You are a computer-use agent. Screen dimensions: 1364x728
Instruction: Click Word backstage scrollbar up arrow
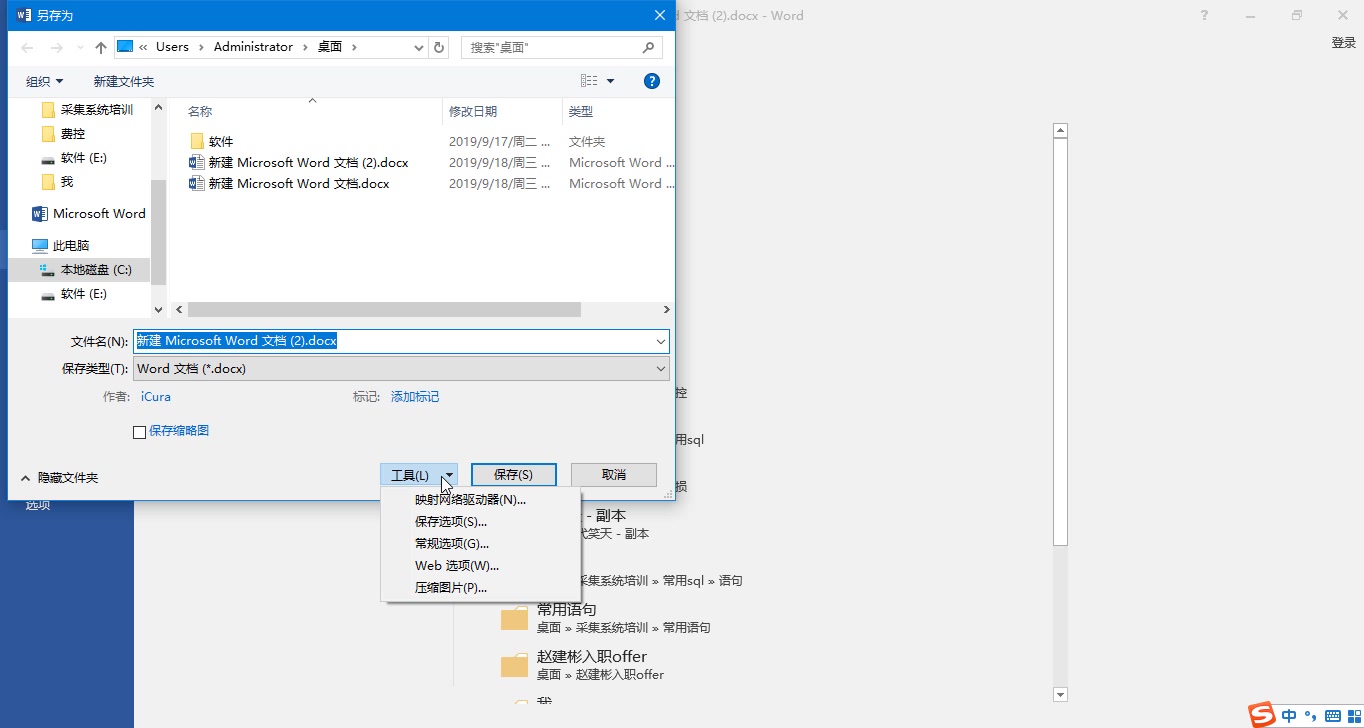(x=1061, y=131)
